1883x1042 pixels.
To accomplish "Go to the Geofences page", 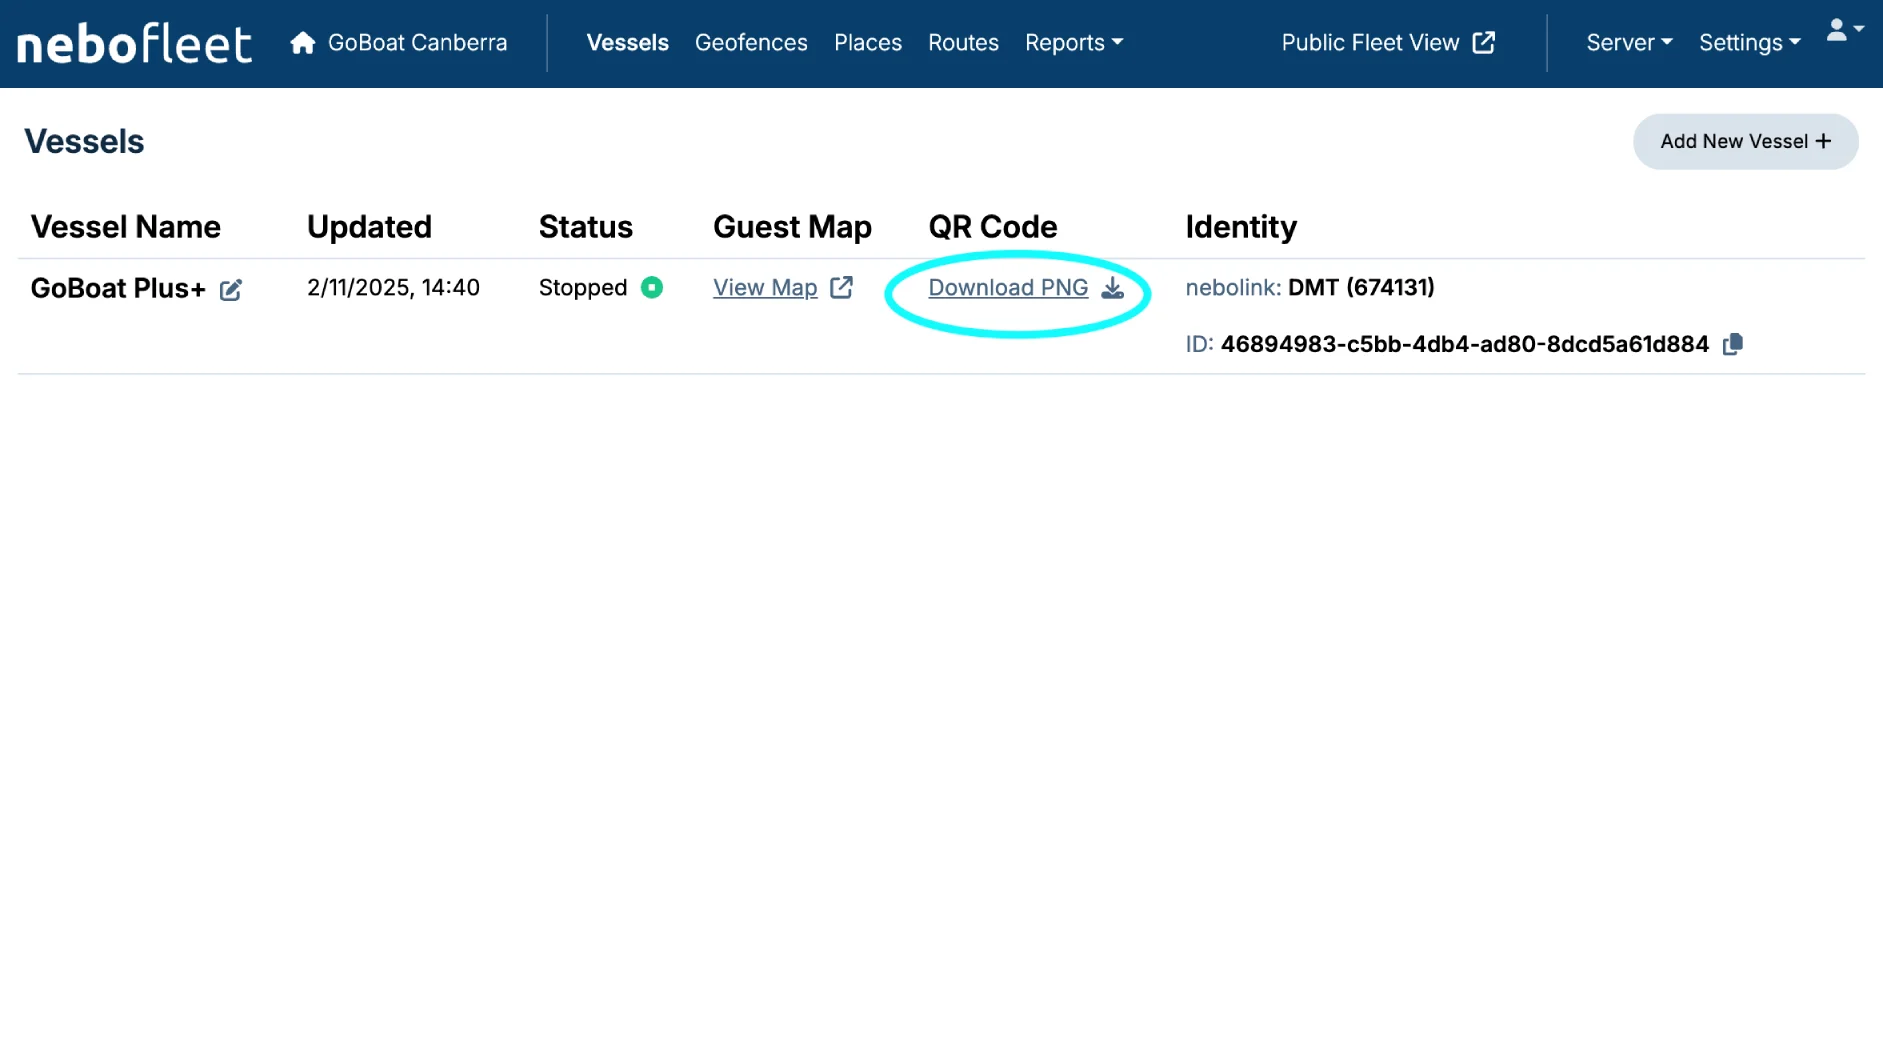I will click(x=751, y=43).
